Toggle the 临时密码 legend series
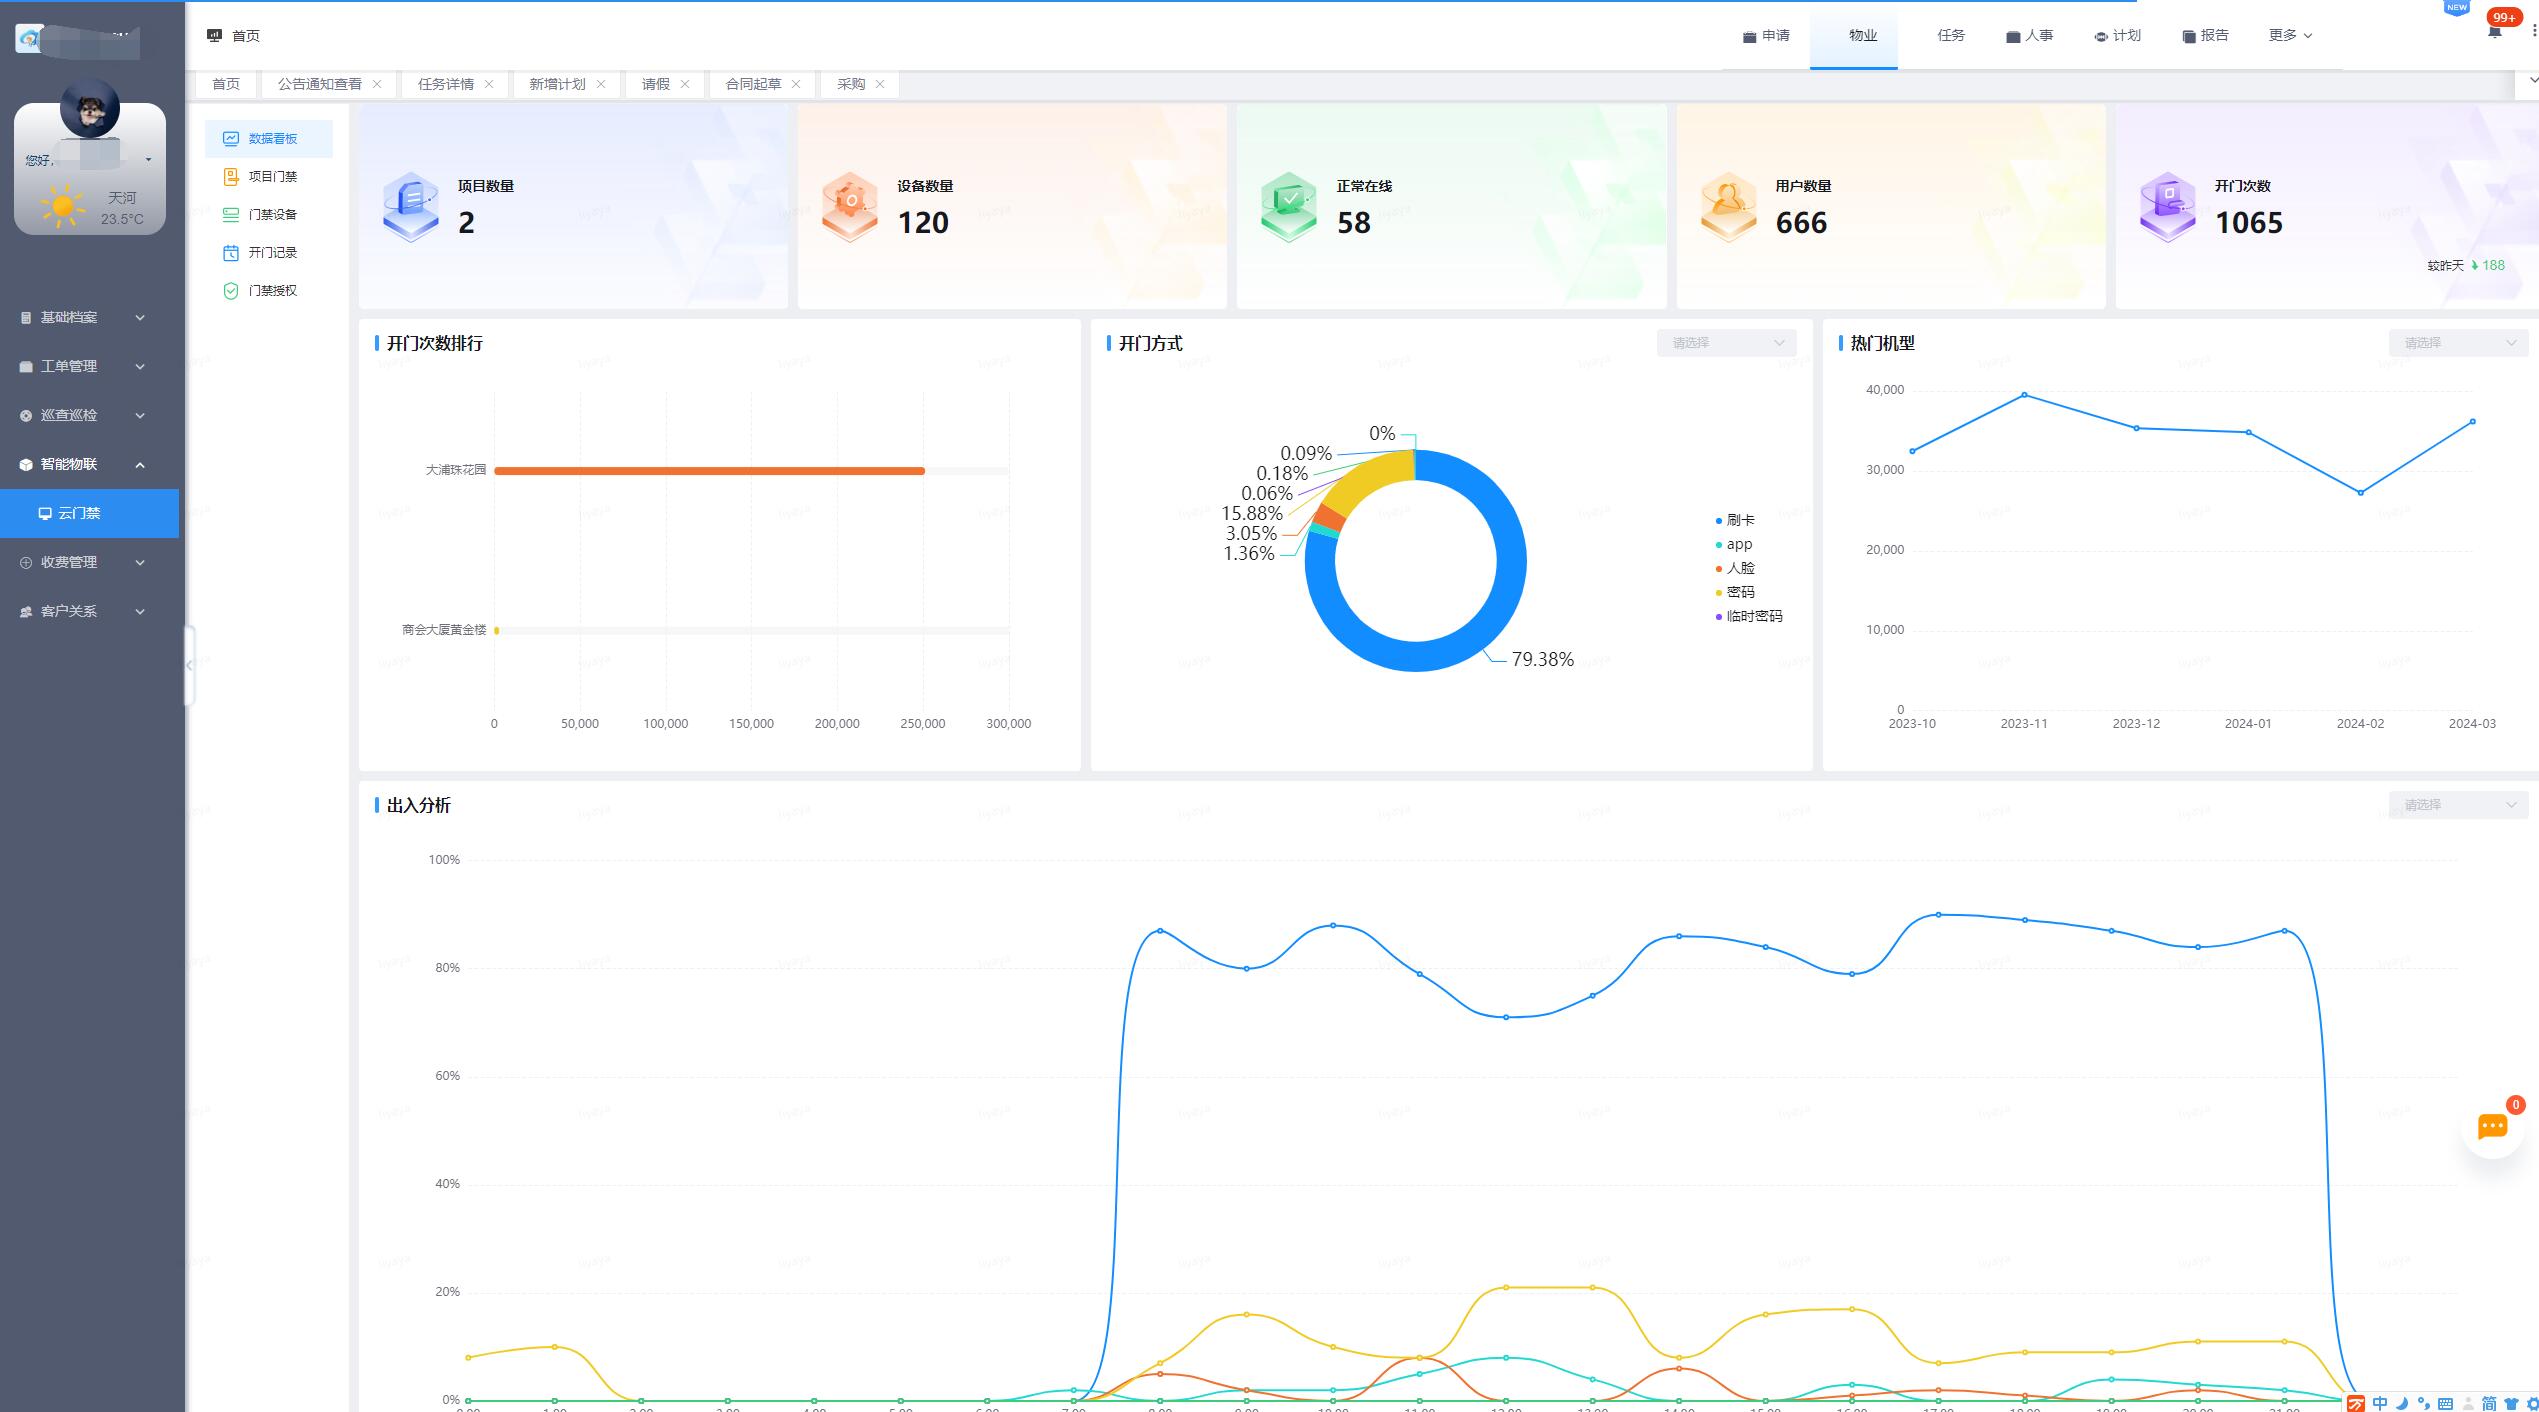 click(1749, 616)
